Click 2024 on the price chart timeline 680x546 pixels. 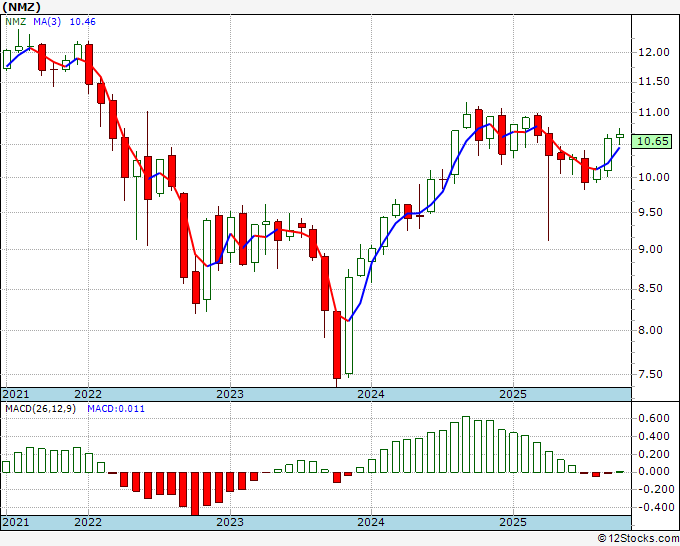pyautogui.click(x=371, y=394)
